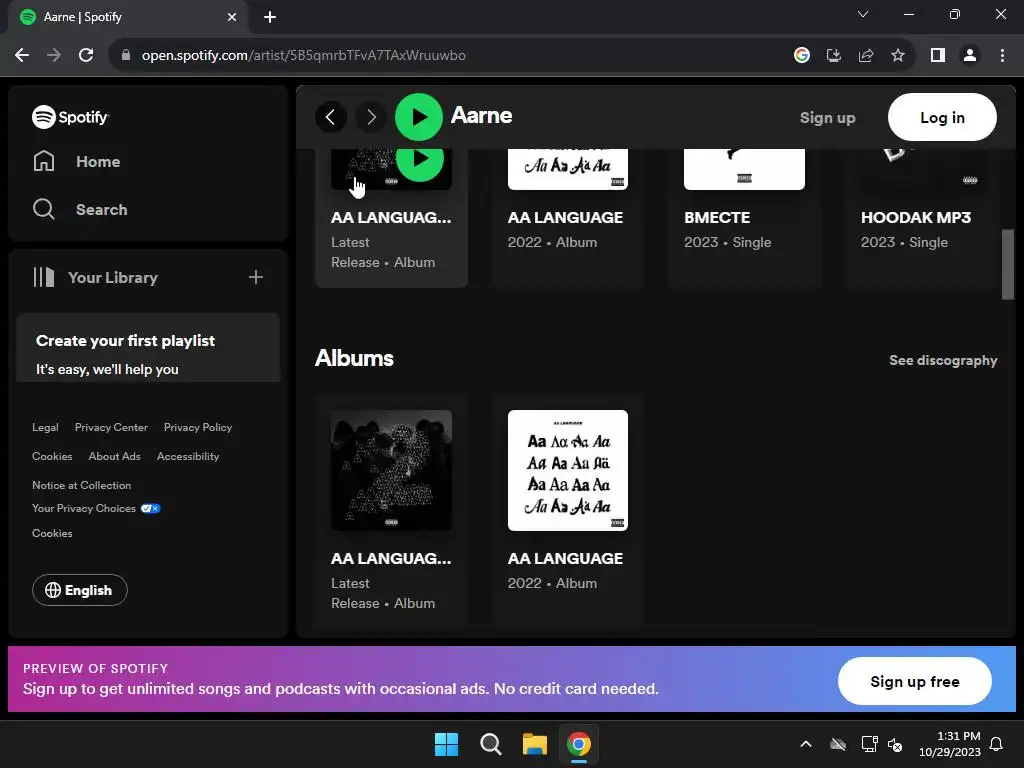Open the dark AA LANGUAGE 2 cover under Albums

pos(391,470)
